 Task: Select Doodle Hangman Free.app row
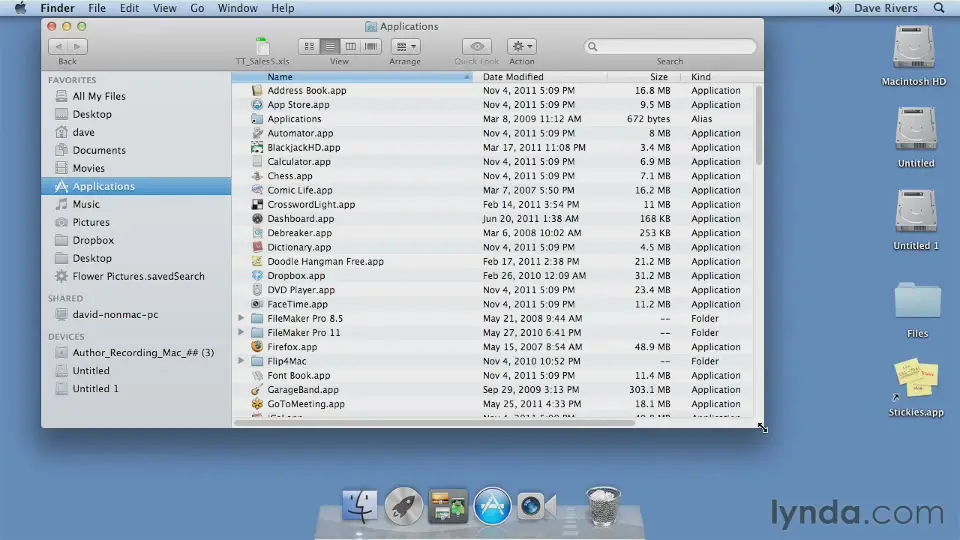493,261
